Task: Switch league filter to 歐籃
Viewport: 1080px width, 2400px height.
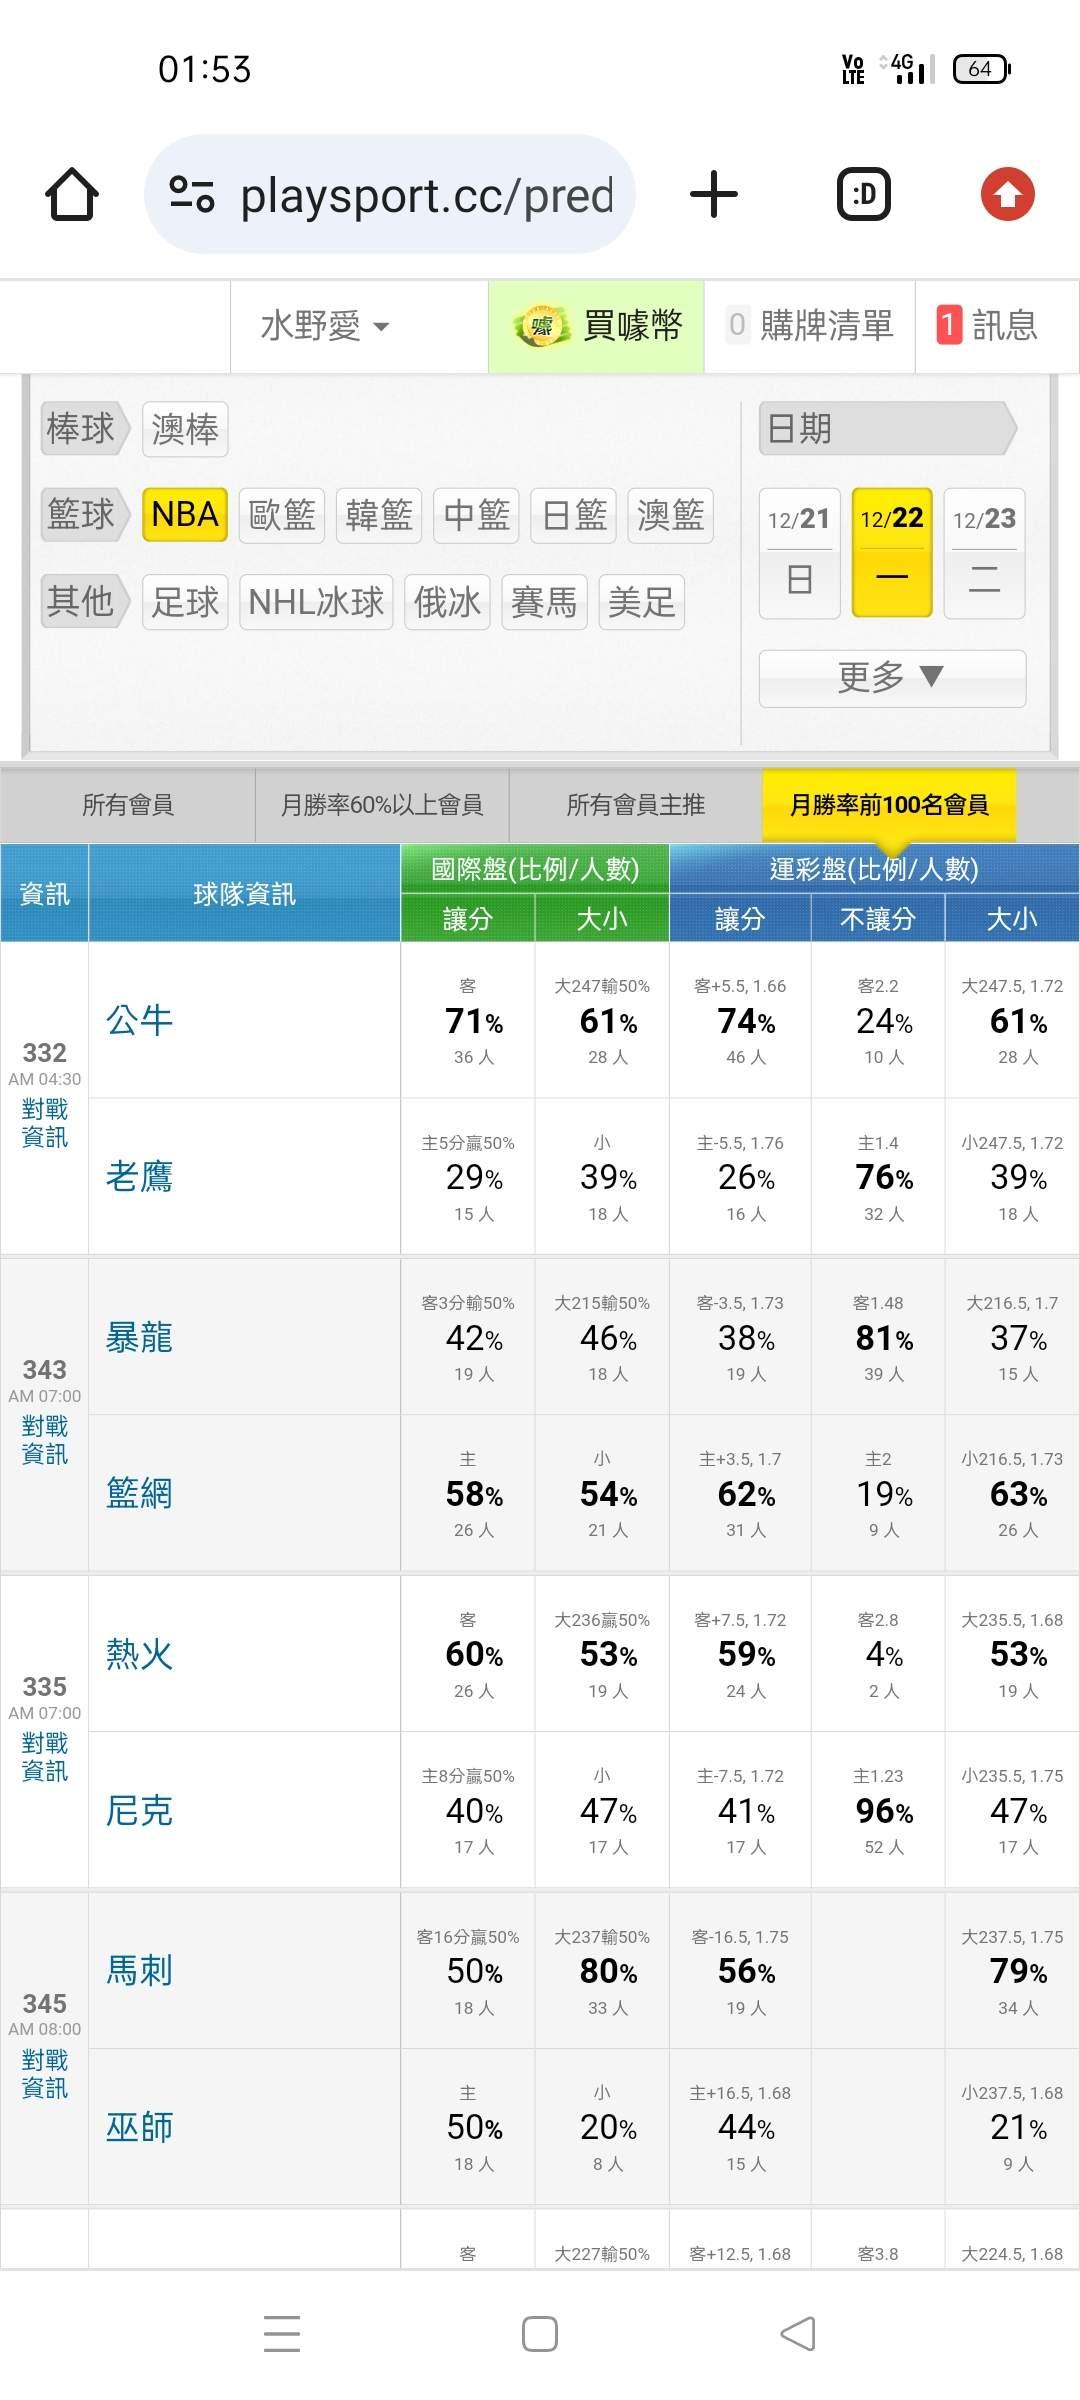Action: [x=282, y=515]
